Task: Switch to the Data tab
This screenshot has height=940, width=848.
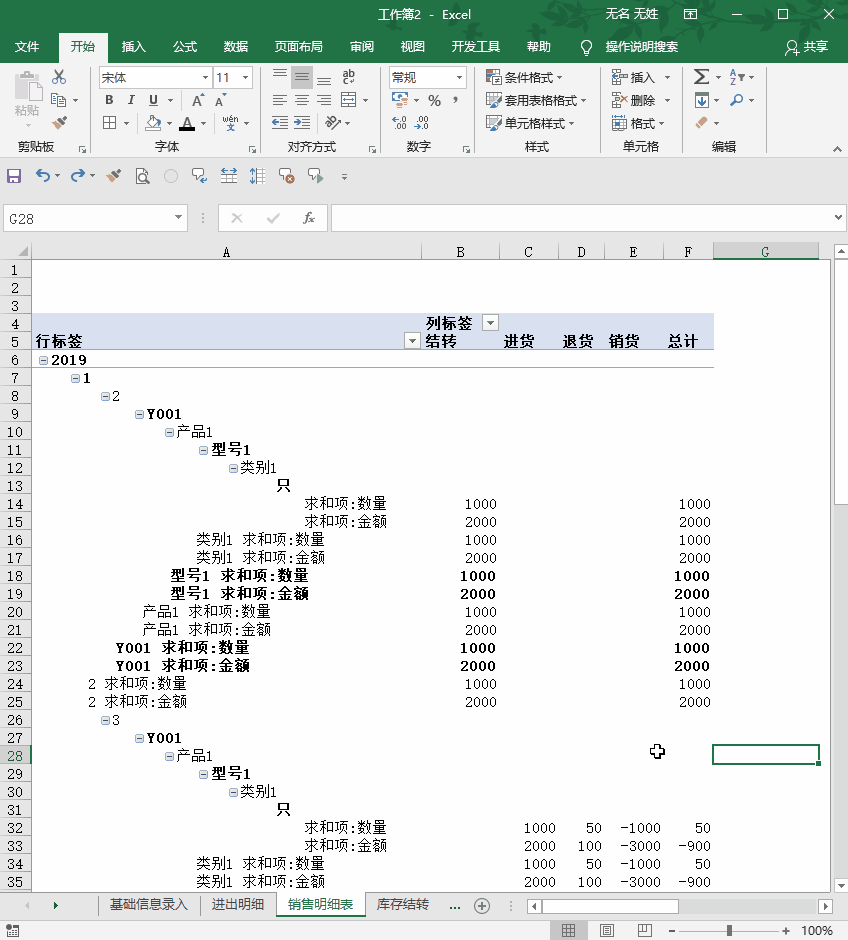Action: 236,47
